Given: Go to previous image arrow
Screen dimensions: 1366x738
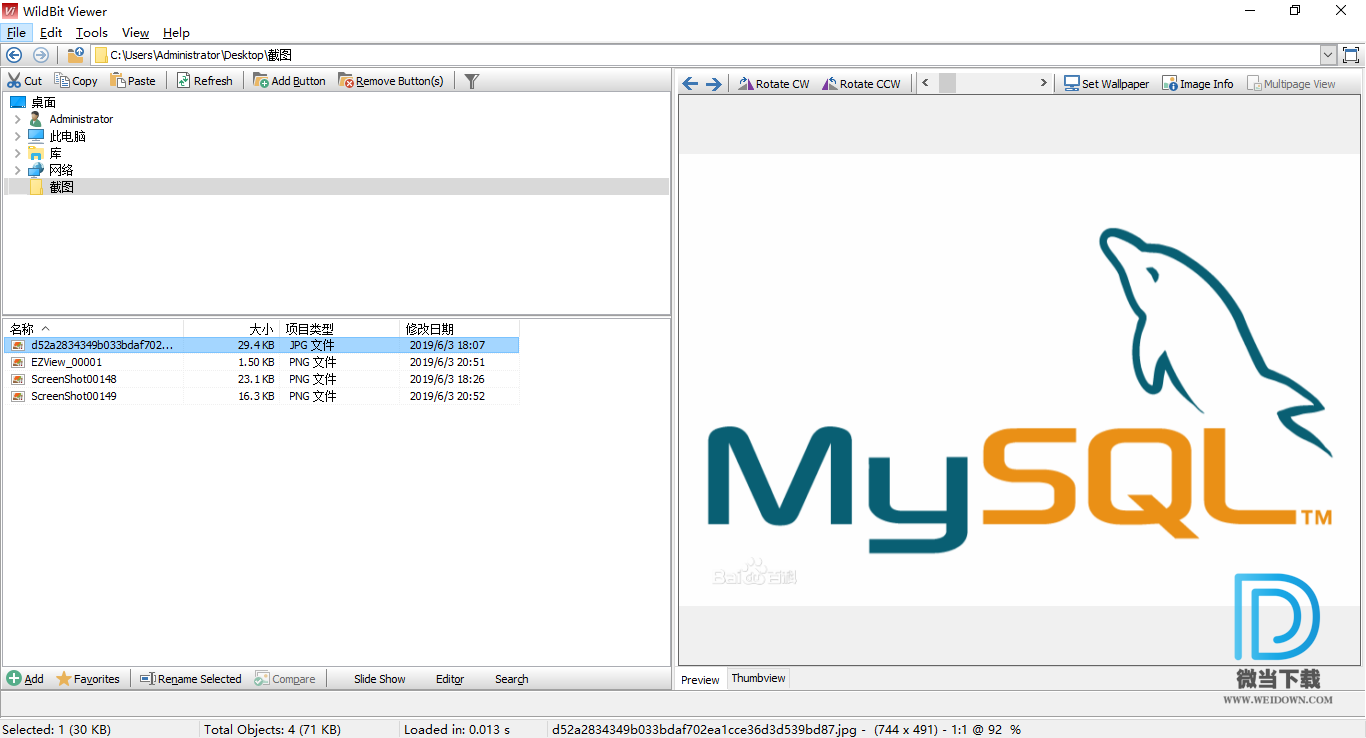Looking at the screenshot, I should [x=690, y=84].
